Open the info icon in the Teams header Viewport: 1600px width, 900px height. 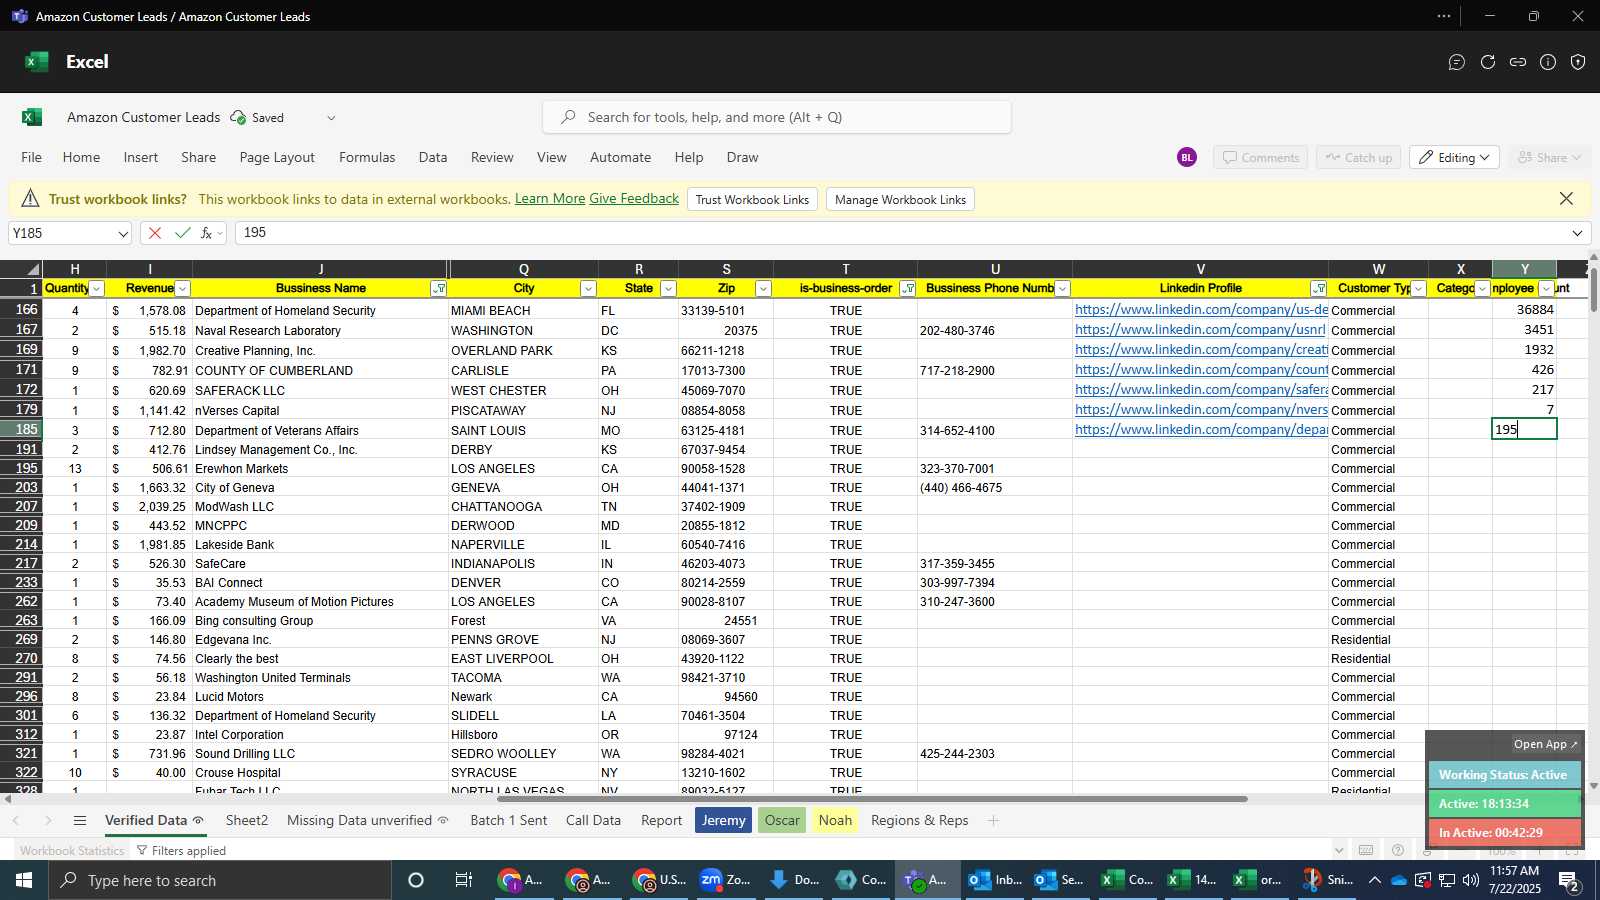1548,62
